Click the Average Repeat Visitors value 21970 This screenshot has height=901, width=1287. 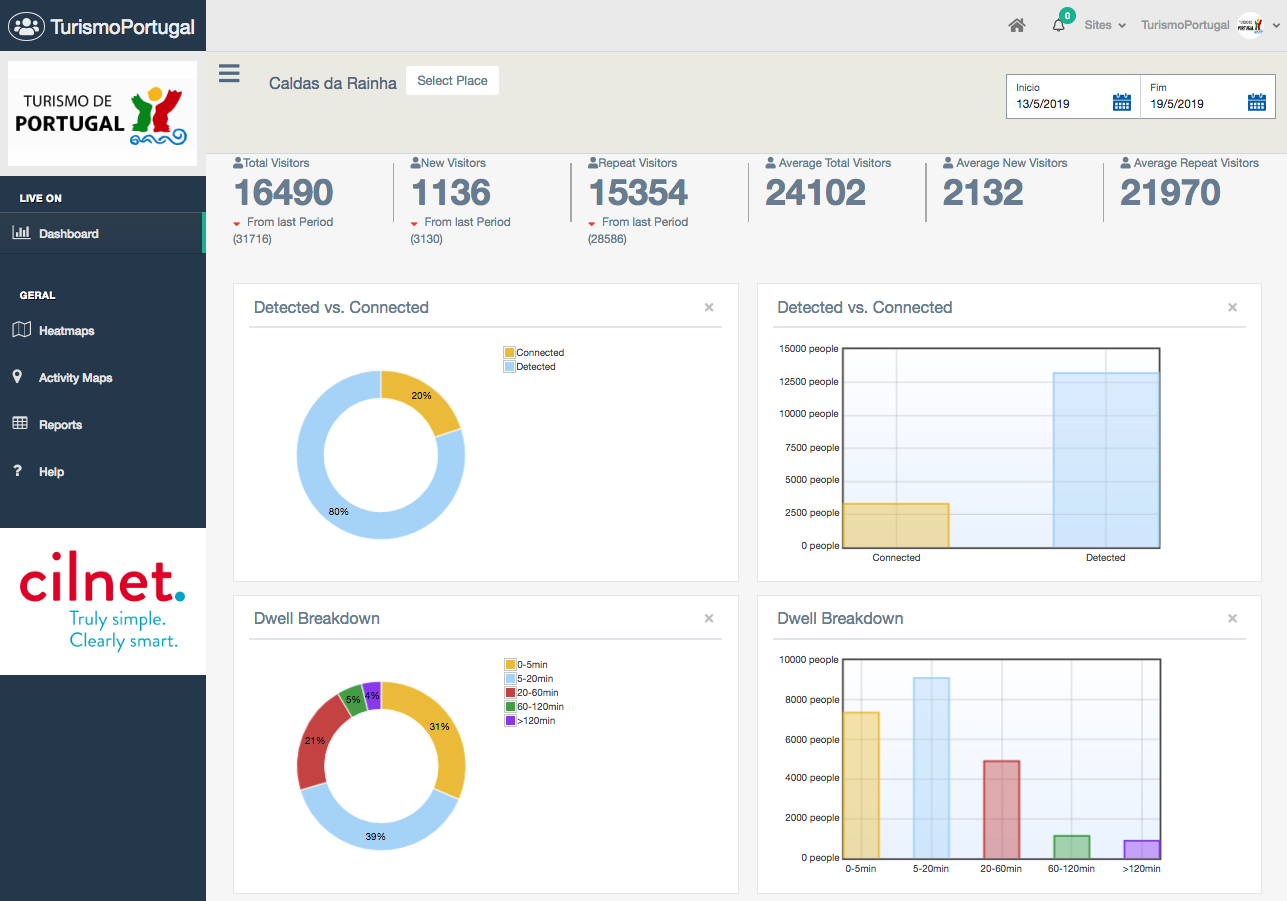[1170, 192]
